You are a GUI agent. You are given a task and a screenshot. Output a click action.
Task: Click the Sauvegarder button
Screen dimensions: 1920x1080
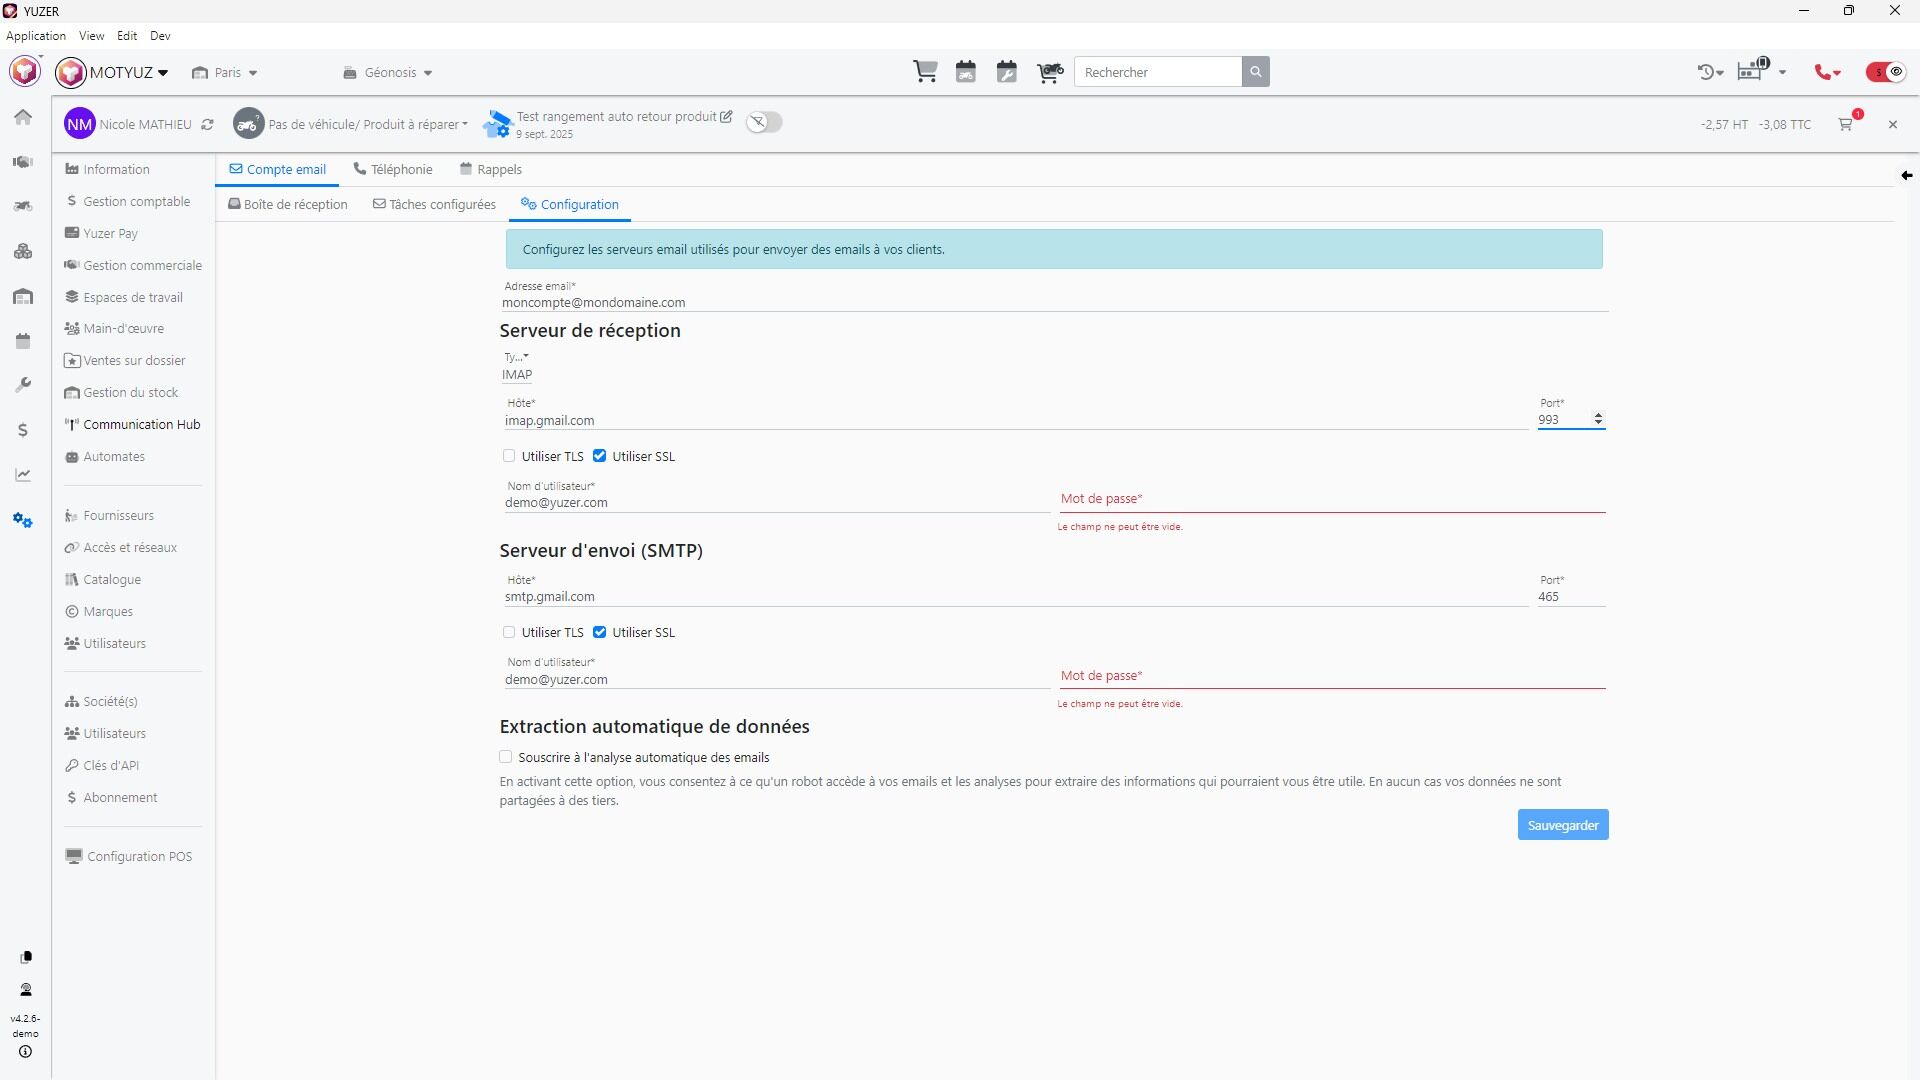click(1562, 825)
